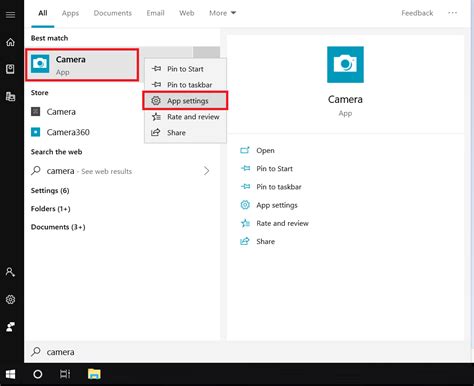Click the Store Camera app tile icon
The height and width of the screenshot is (386, 474).
(35, 111)
